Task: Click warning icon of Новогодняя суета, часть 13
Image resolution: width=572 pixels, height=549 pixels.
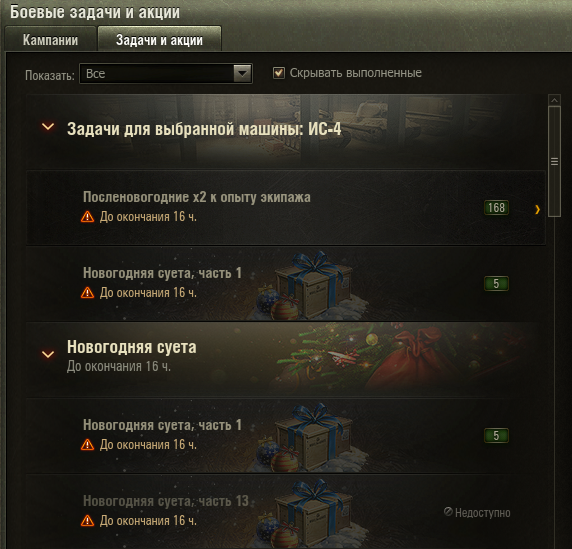Action: pyautogui.click(x=87, y=521)
